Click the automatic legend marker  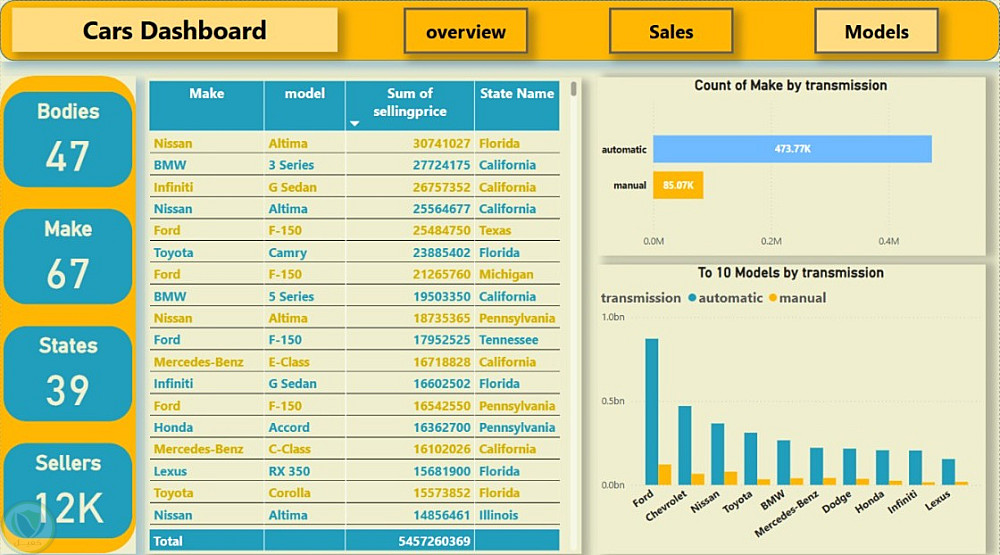coord(692,298)
